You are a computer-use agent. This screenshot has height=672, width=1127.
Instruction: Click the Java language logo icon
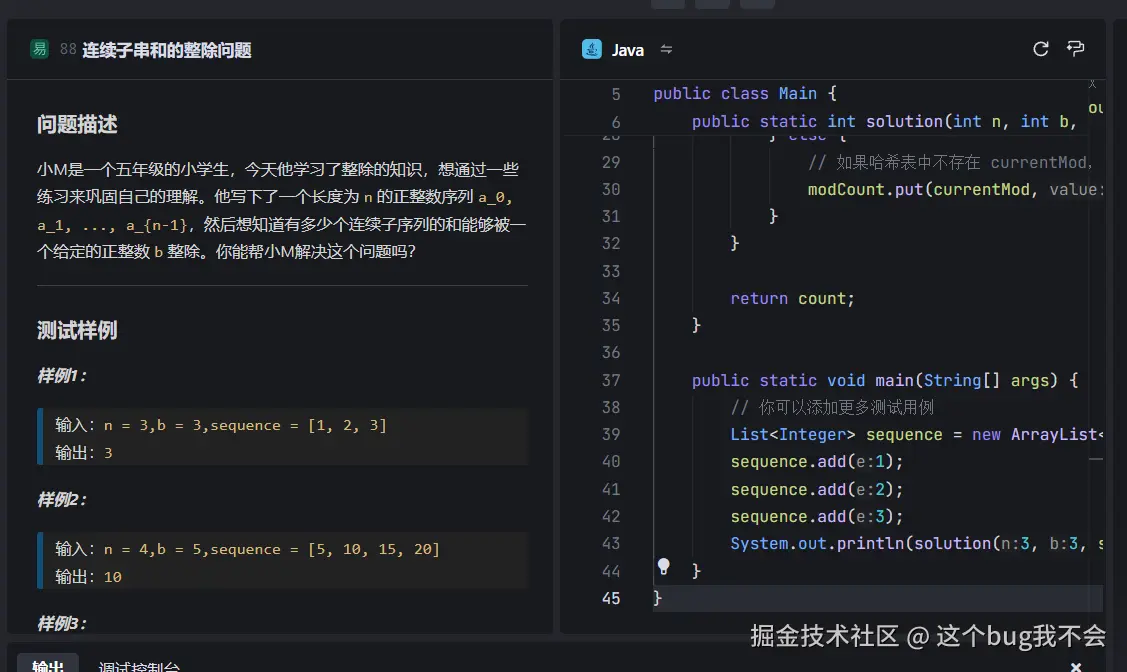[591, 48]
